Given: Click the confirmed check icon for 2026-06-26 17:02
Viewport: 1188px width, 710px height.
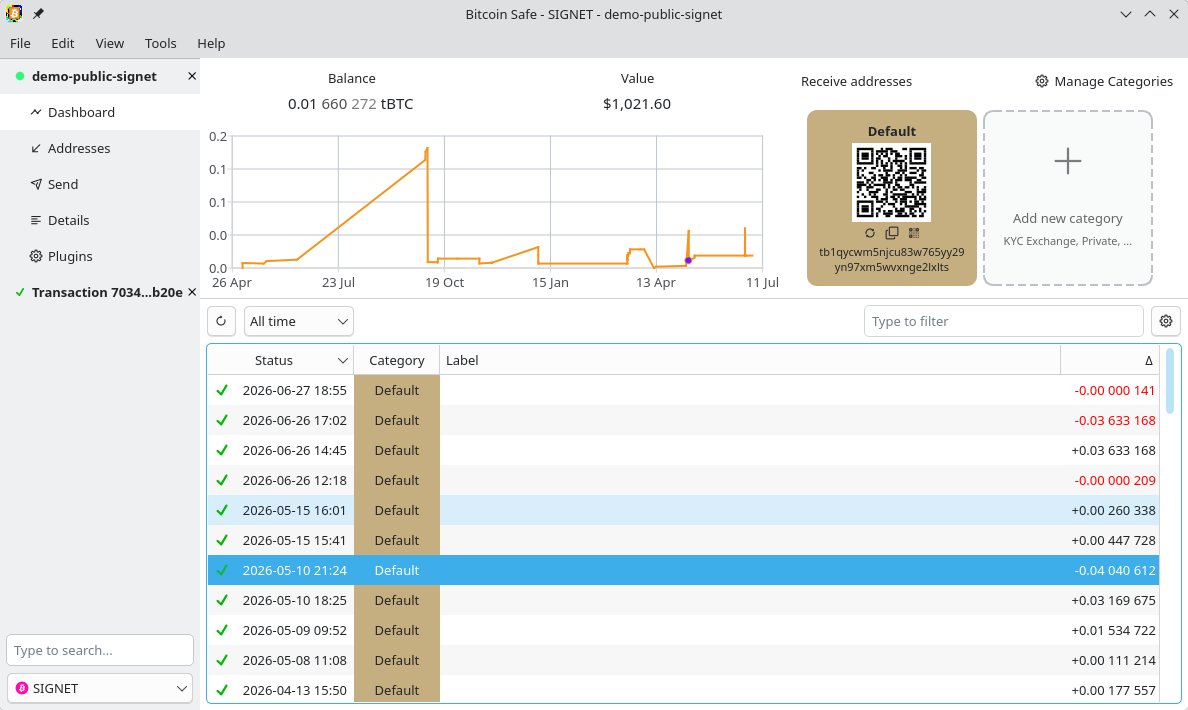Looking at the screenshot, I should 222,421.
